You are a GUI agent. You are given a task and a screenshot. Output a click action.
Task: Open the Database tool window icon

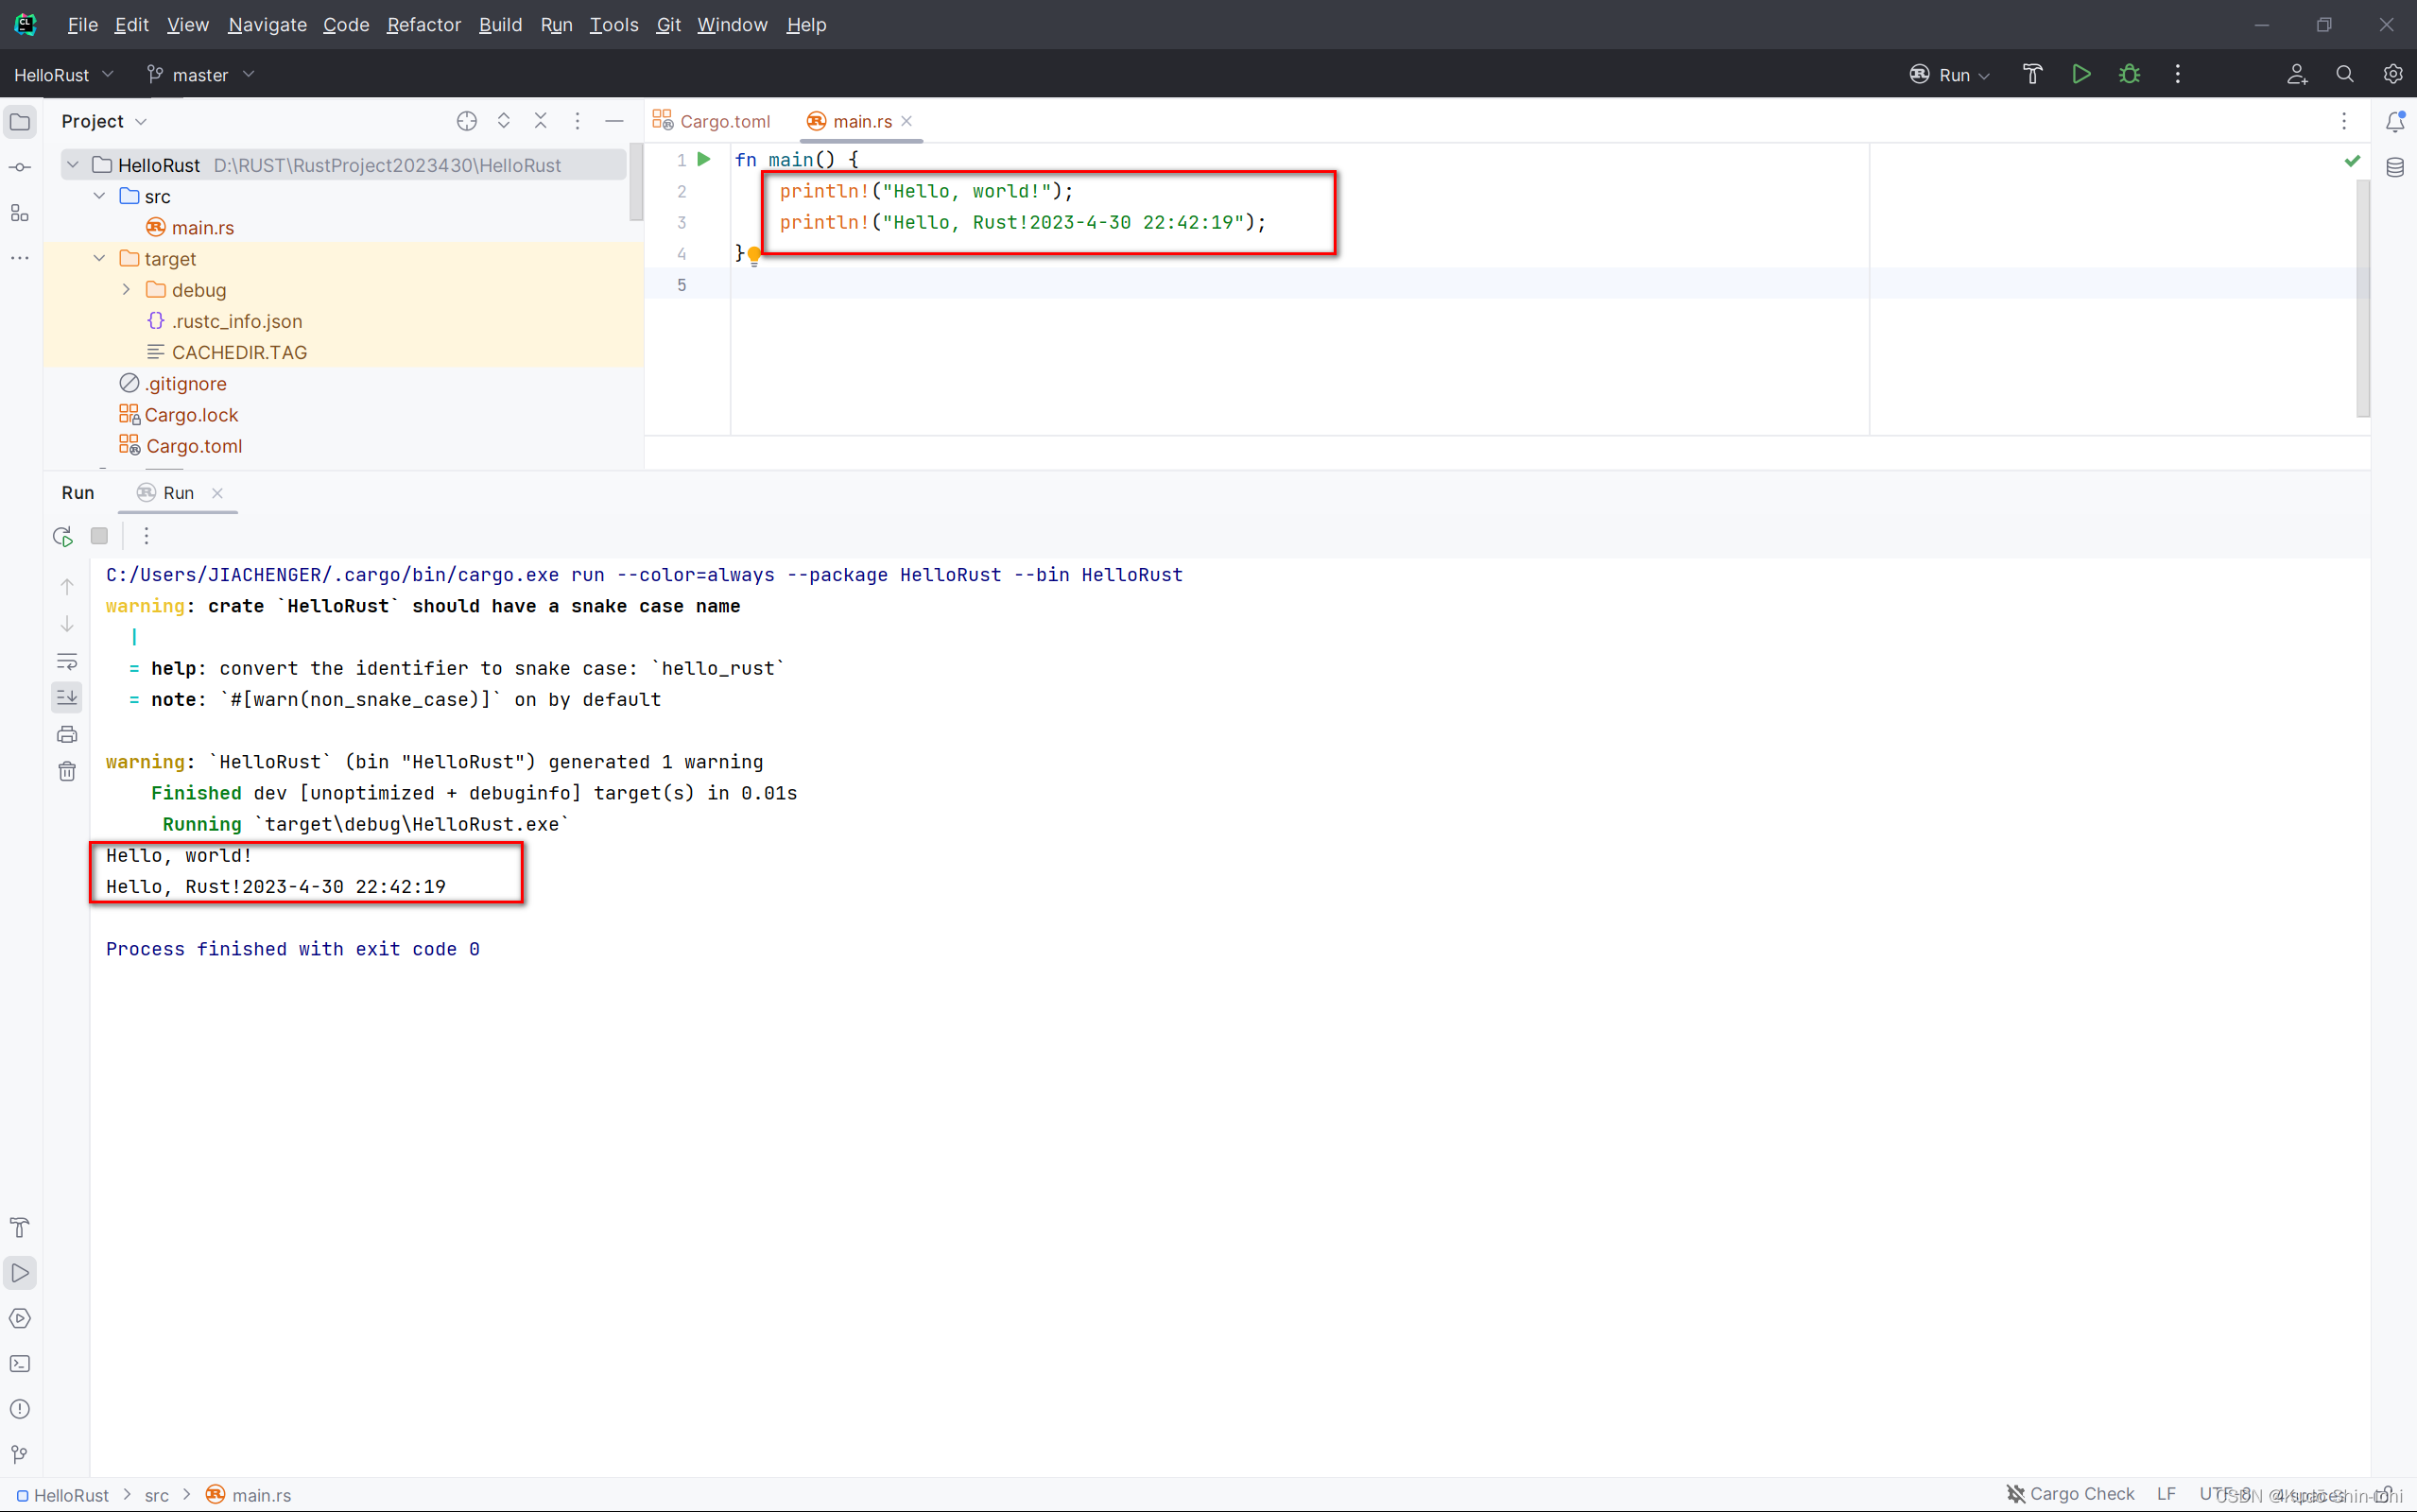[x=2395, y=167]
